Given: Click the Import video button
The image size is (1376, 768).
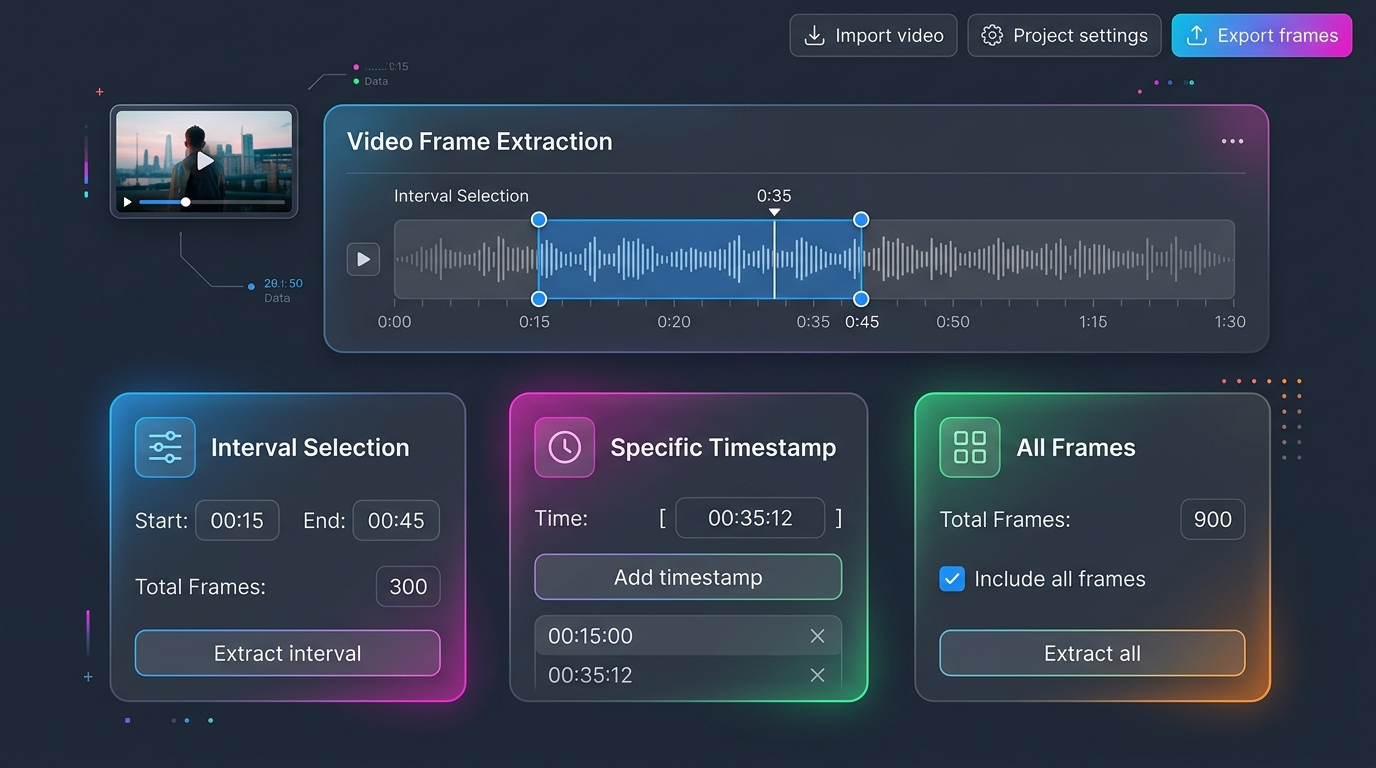Looking at the screenshot, I should 873,35.
